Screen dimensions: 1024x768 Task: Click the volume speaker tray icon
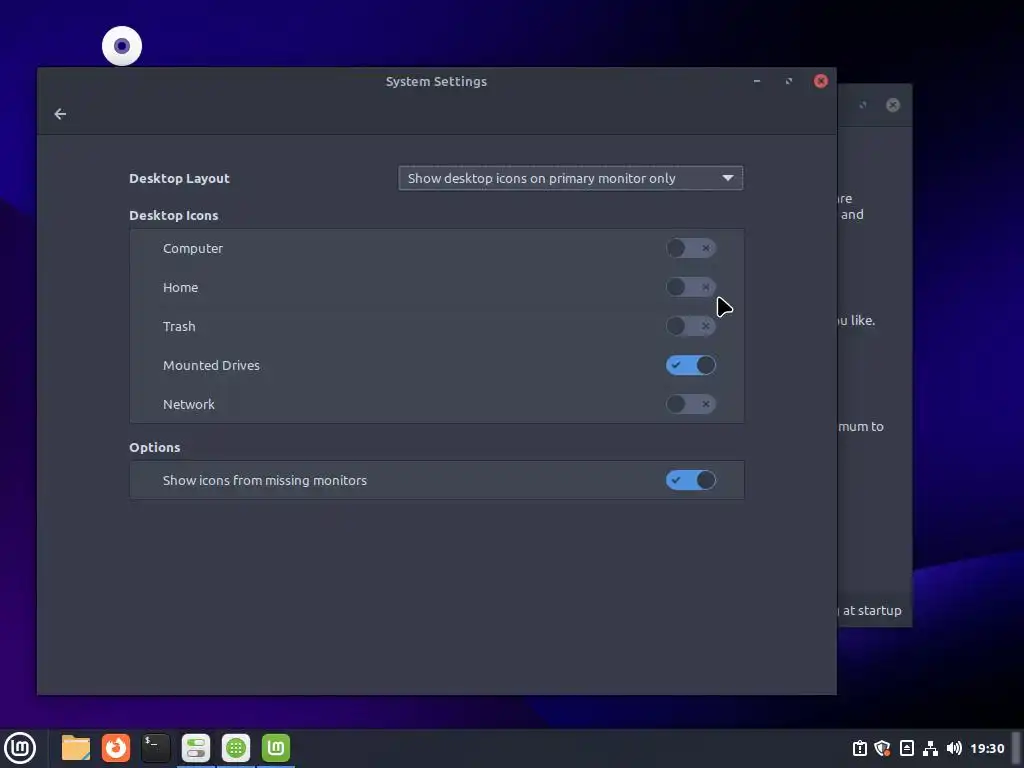click(954, 748)
